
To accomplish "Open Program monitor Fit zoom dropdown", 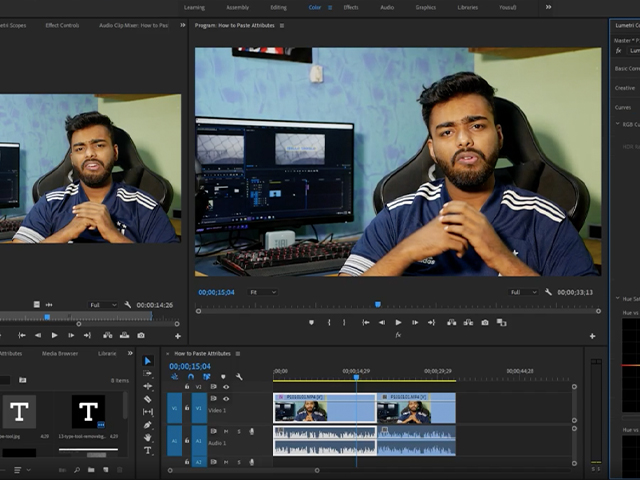I will pos(262,292).
